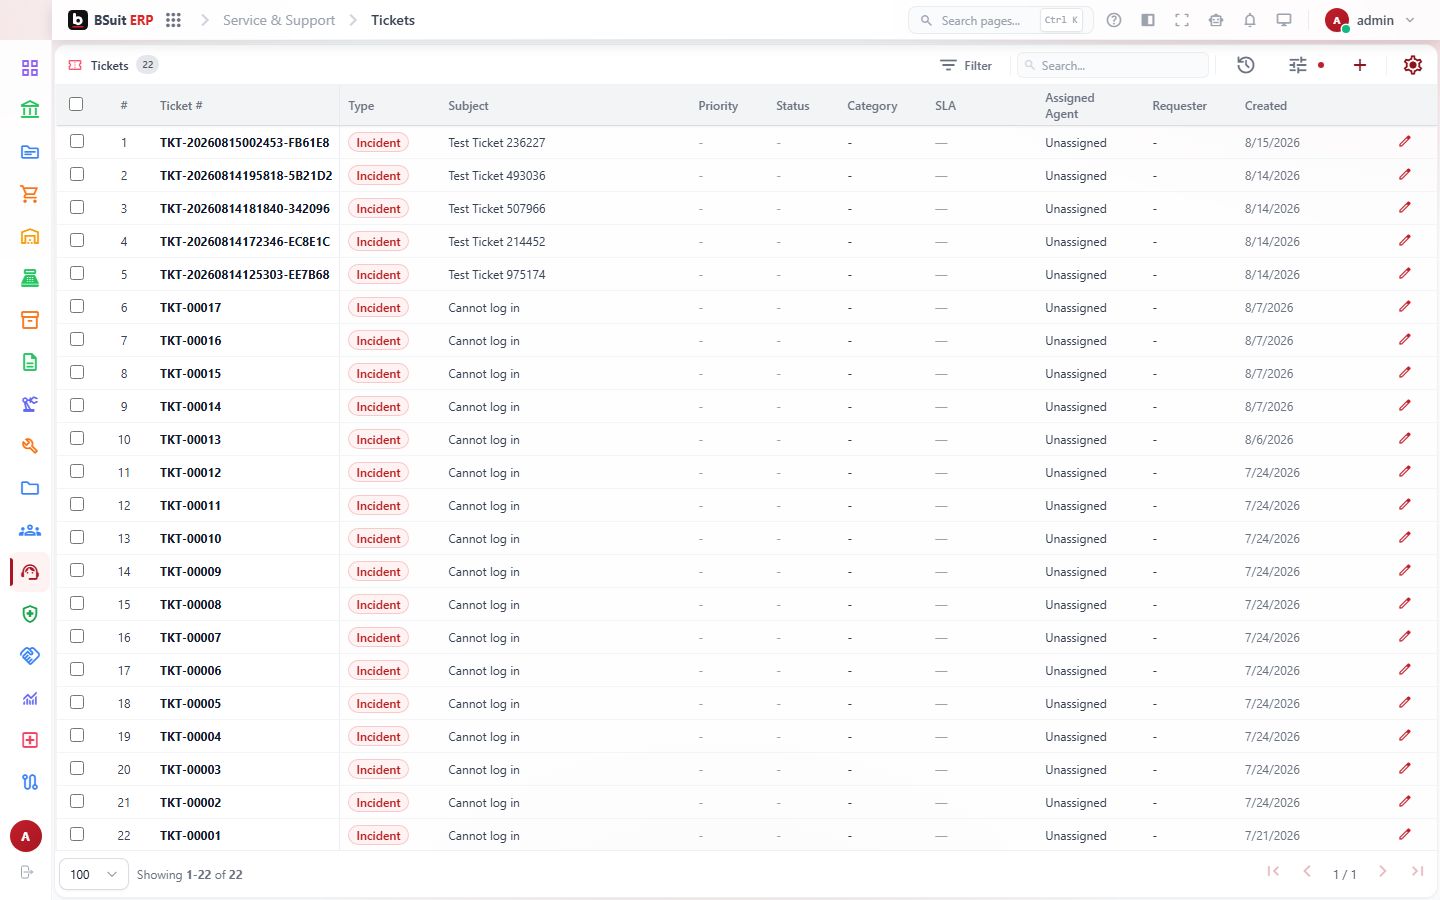
Task: Click the Incident badge on TKT-00004
Action: click(378, 737)
